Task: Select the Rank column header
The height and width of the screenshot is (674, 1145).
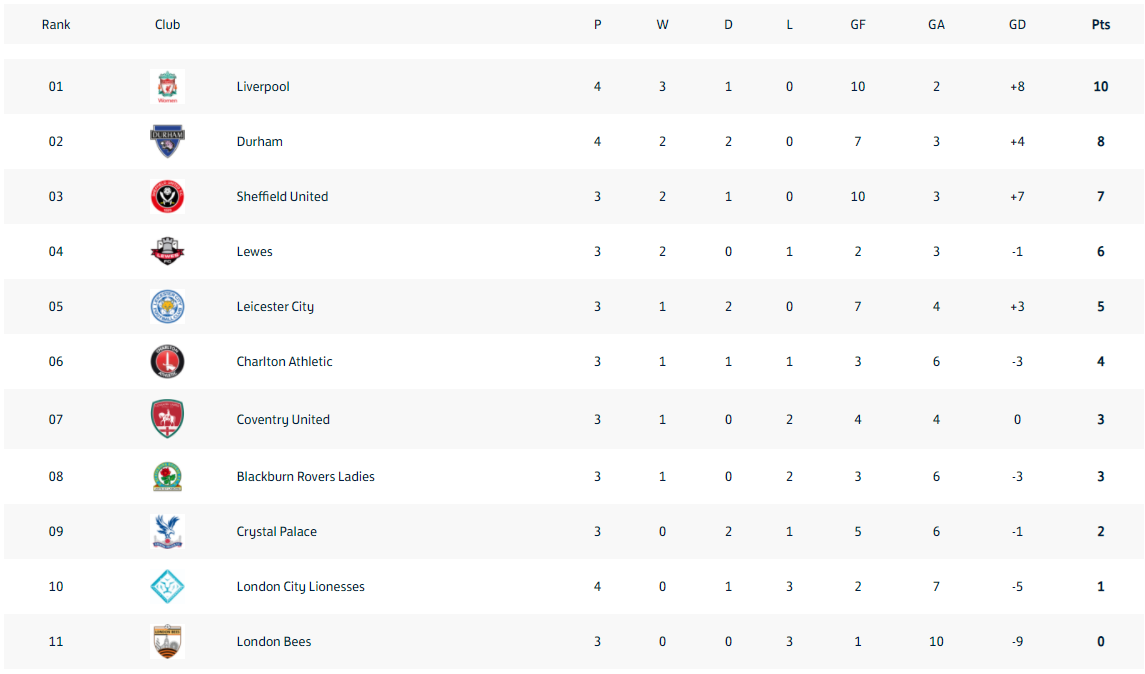Action: pos(55,24)
